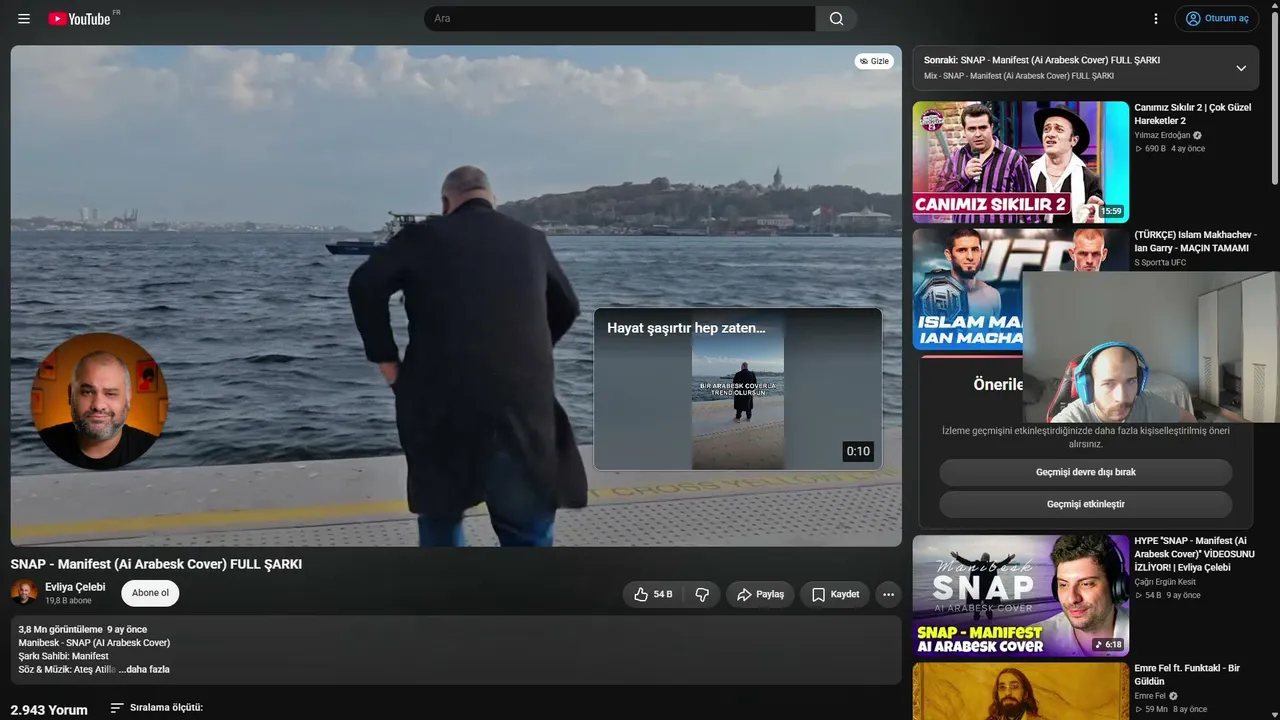This screenshot has height=720, width=1280.
Task: Visit the Çağrı Ergün Kesit channel
Action: (1165, 582)
